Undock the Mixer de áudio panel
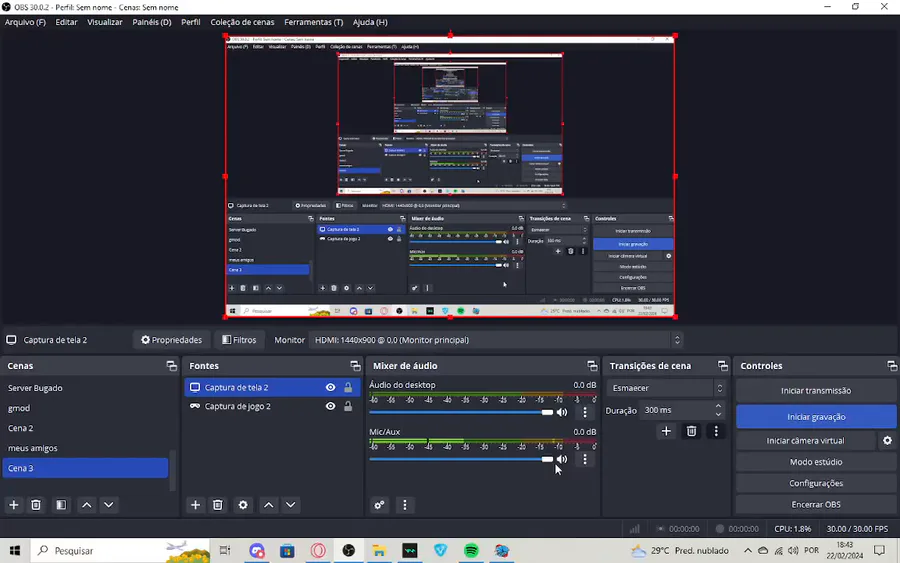The width and height of the screenshot is (900, 563). (x=592, y=366)
